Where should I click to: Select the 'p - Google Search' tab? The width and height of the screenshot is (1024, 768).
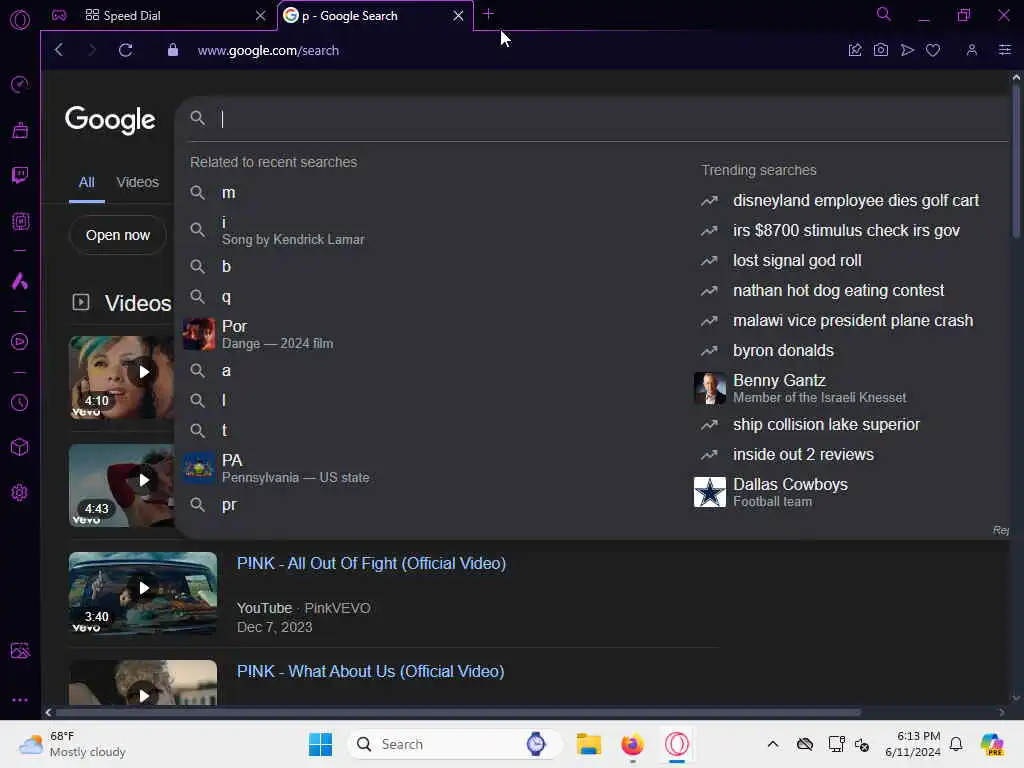click(x=375, y=16)
